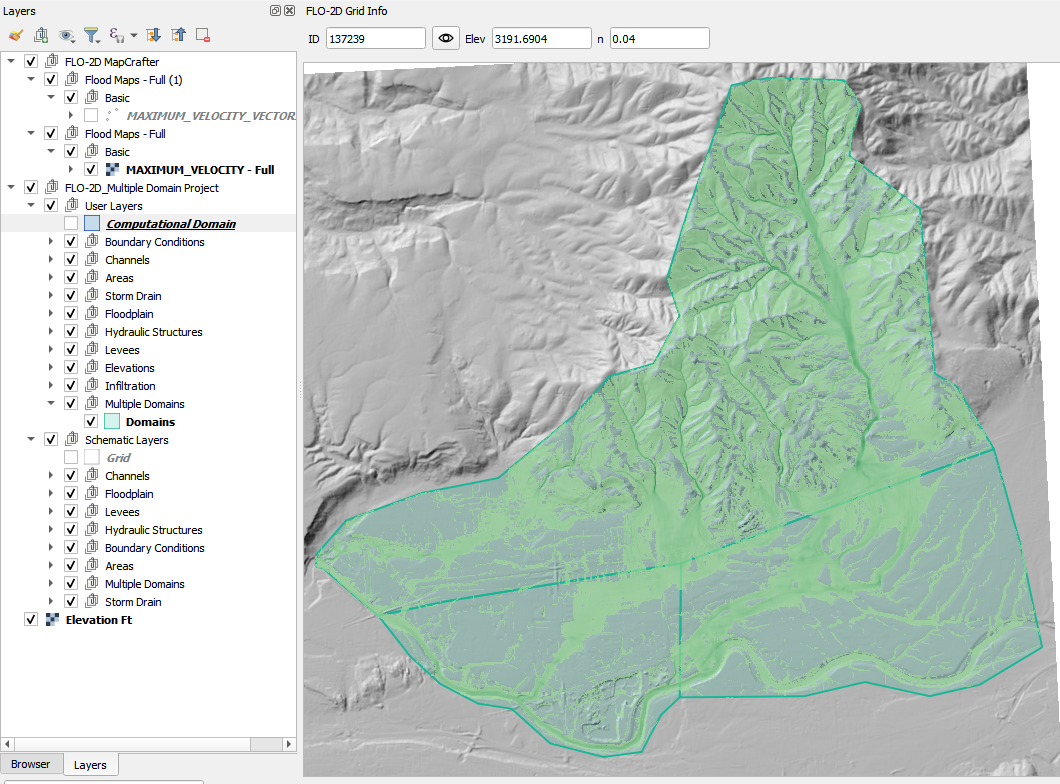
Task: Toggle the Grid layer checkbox on
Action: [71, 458]
